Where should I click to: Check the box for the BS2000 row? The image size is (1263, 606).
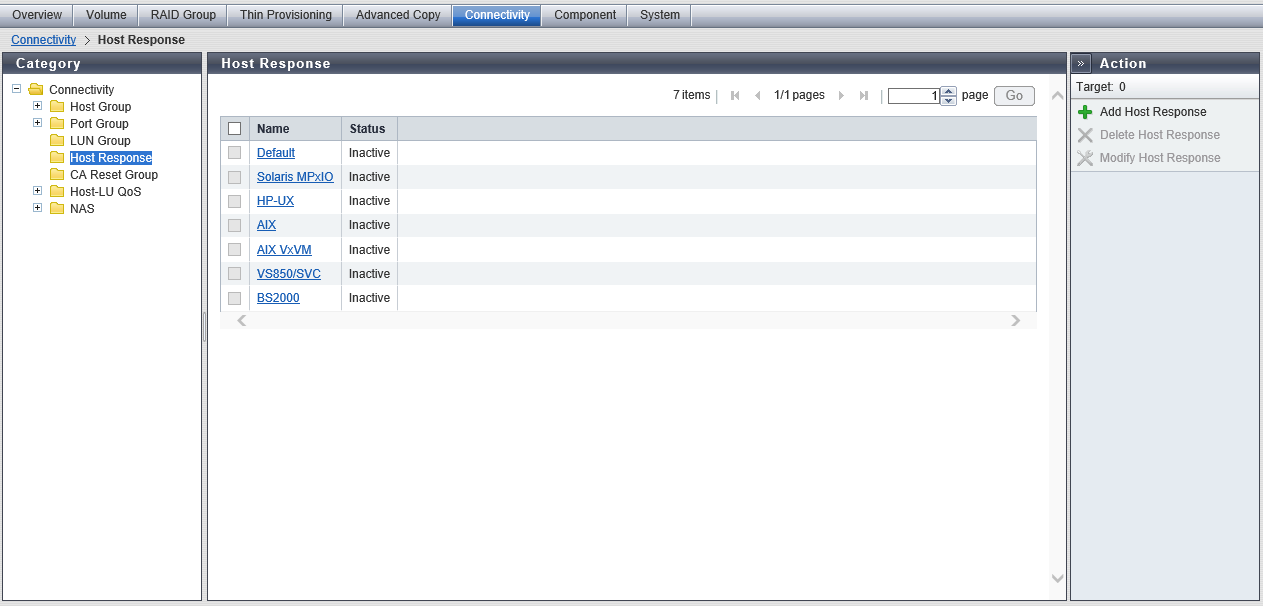click(x=235, y=298)
